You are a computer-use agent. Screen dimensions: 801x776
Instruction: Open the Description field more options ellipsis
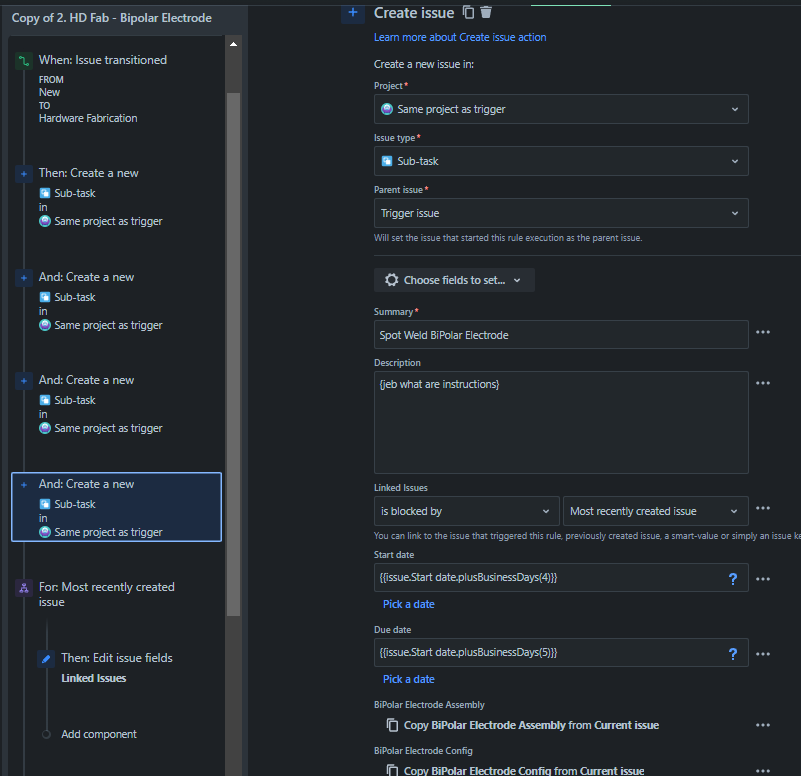[763, 383]
